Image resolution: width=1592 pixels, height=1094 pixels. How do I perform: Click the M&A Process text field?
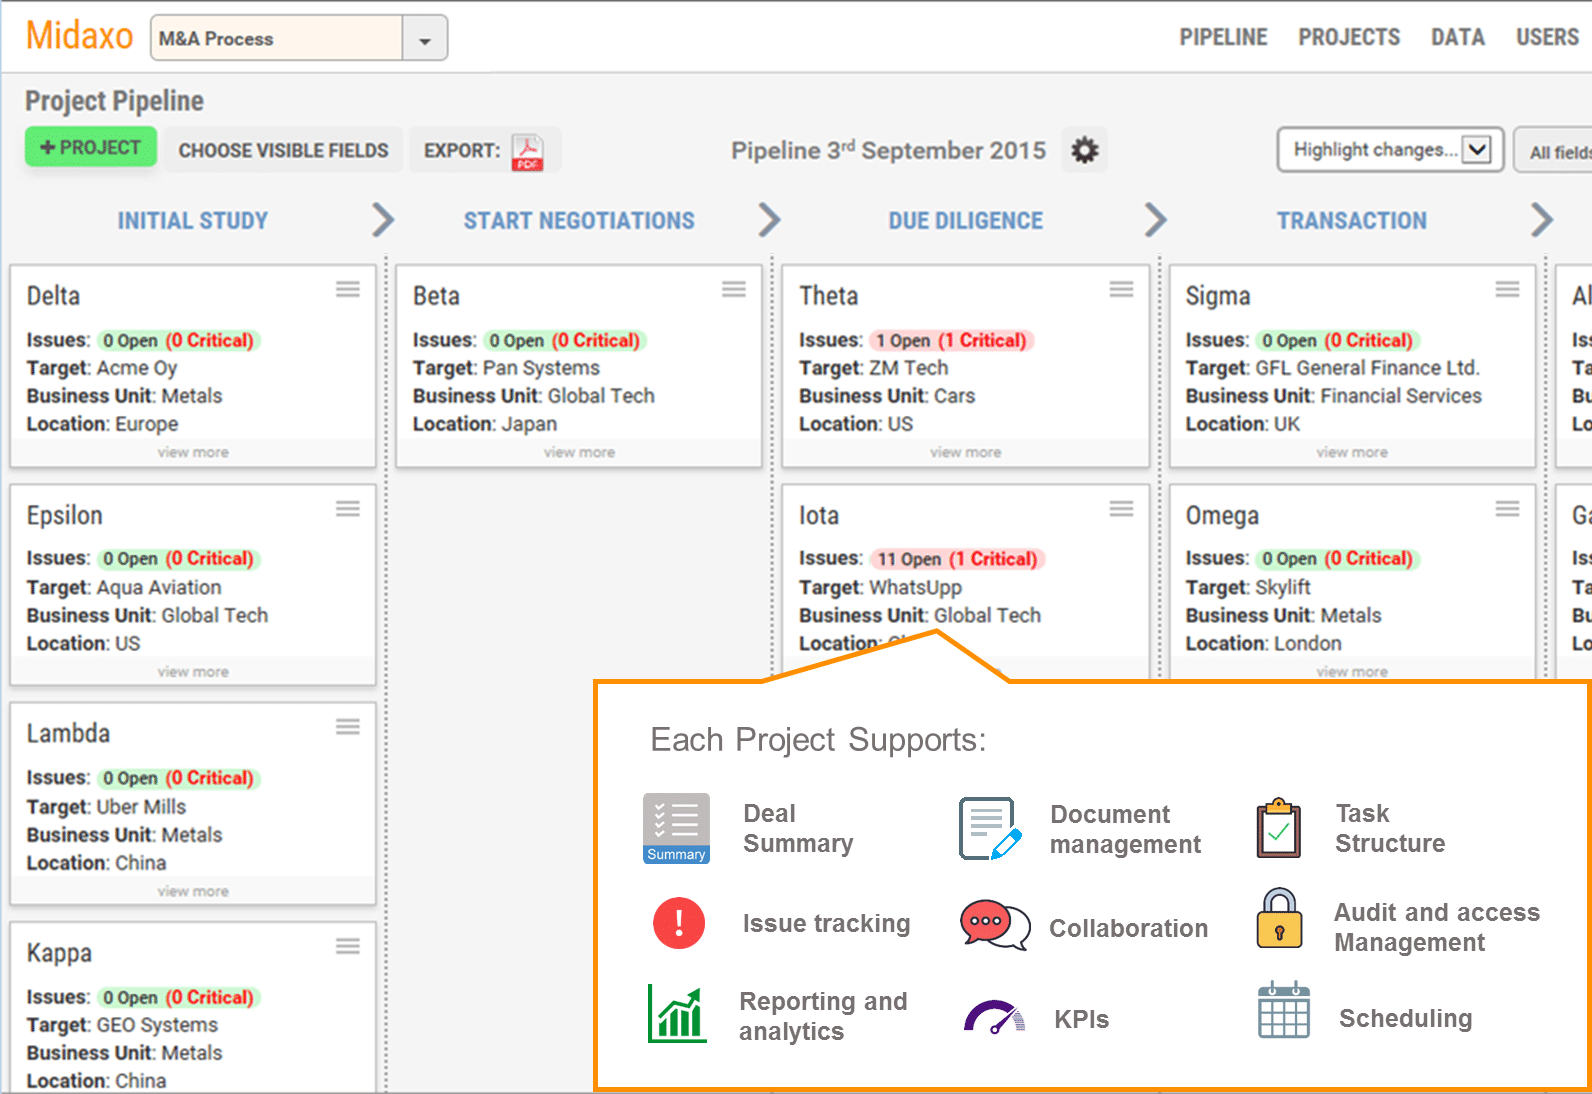tap(277, 39)
